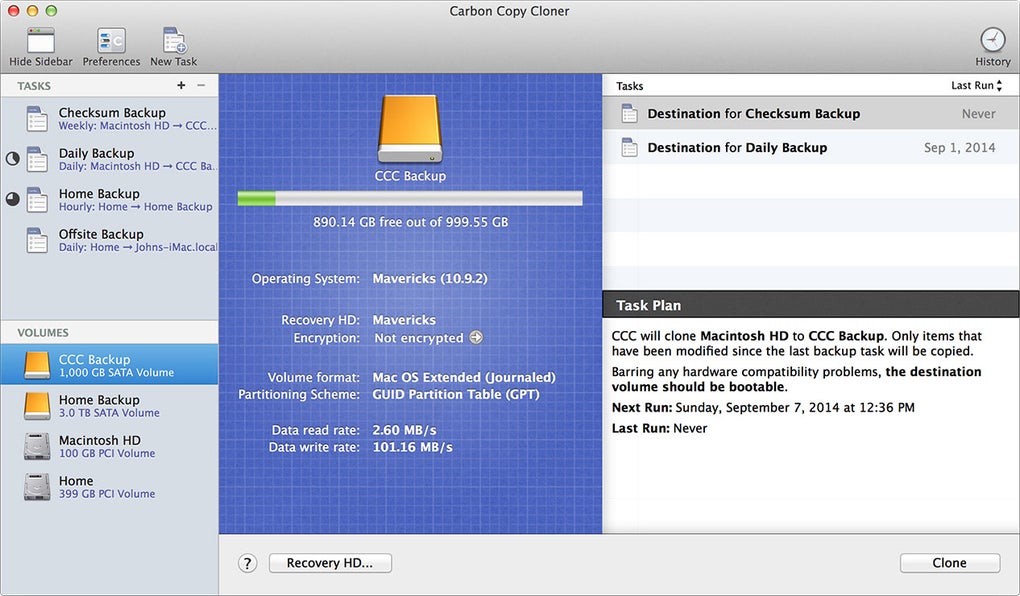Open help with the question mark button
This screenshot has width=1020, height=596.
click(247, 563)
